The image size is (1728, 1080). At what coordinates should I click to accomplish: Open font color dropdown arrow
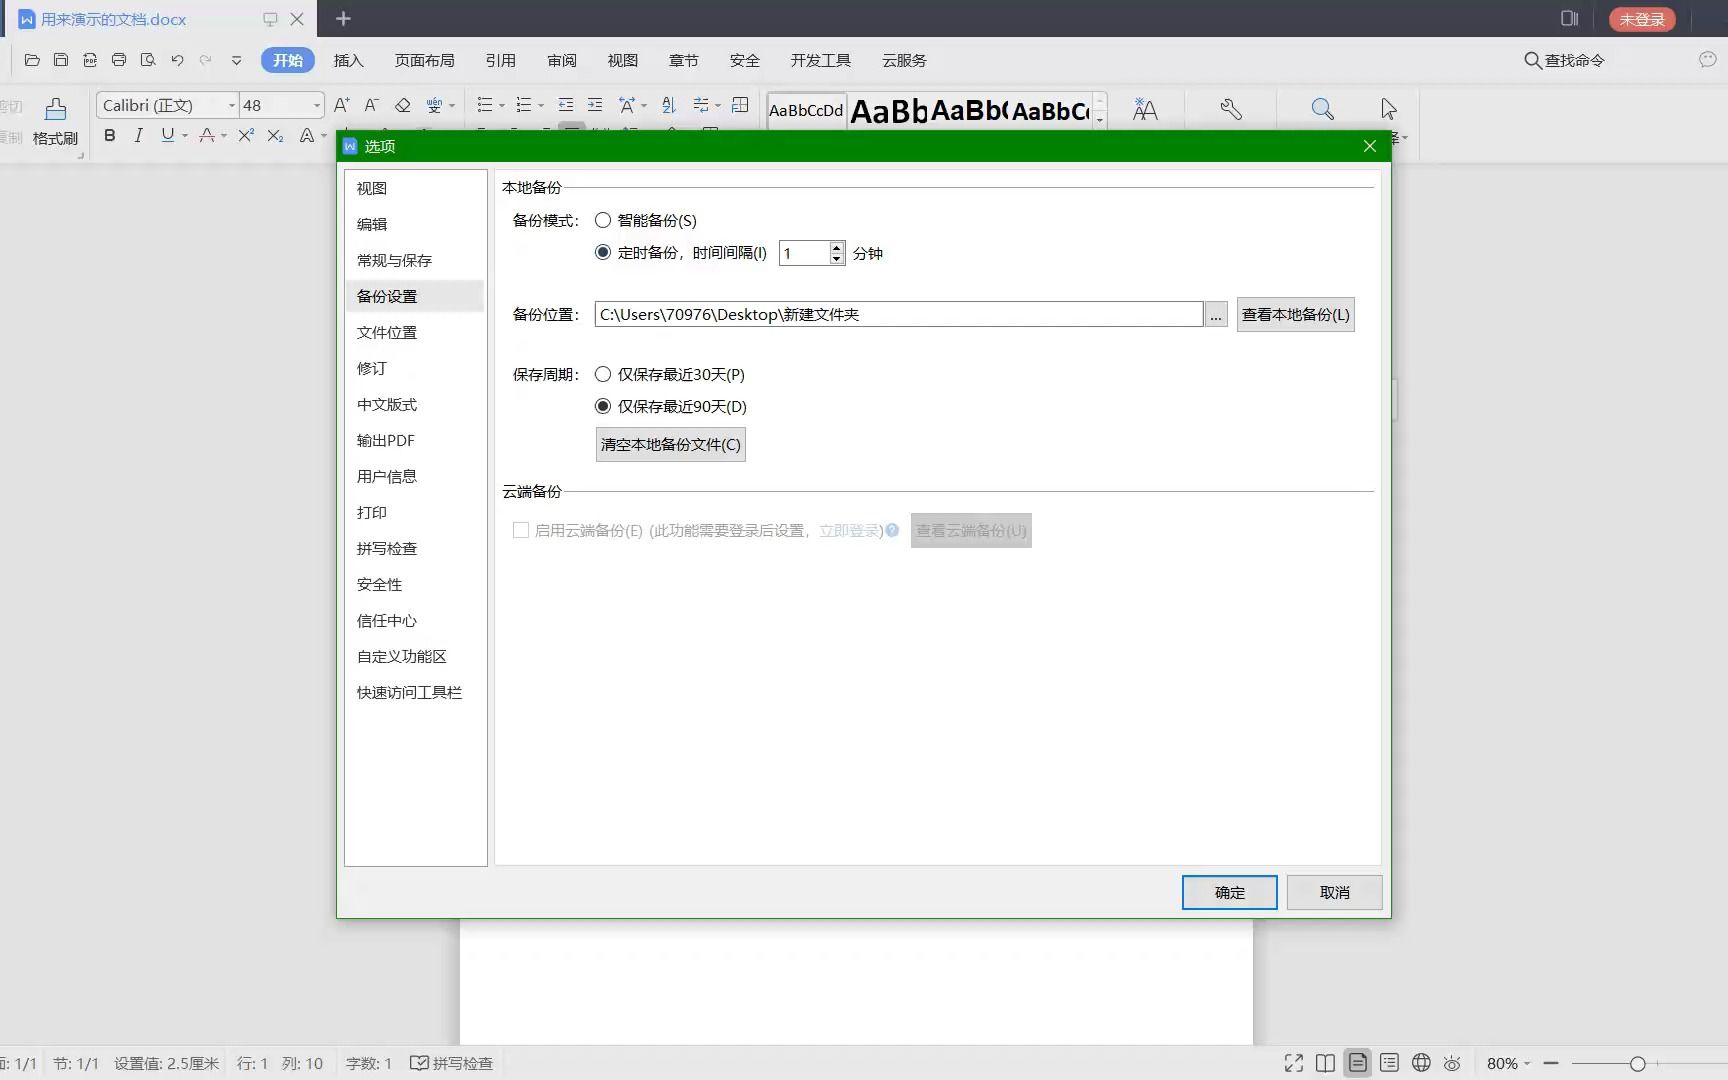[x=224, y=135]
